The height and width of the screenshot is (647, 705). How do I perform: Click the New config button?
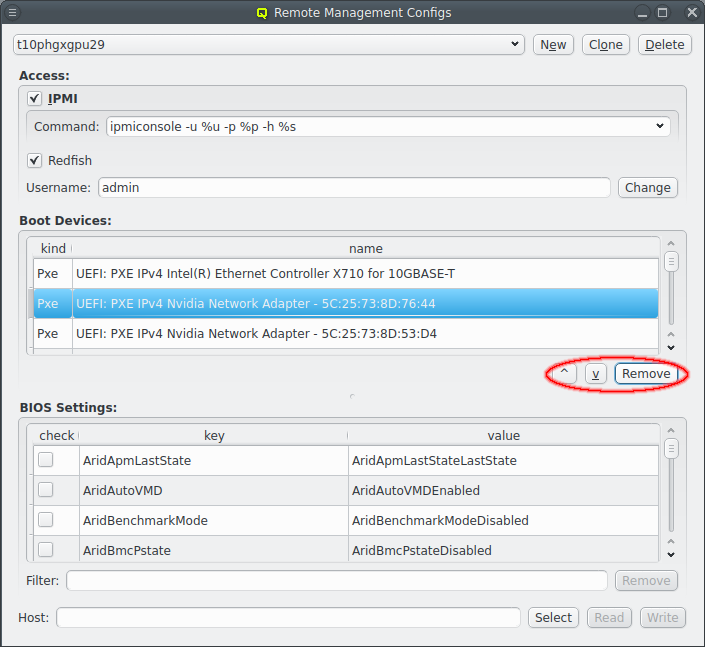point(553,45)
